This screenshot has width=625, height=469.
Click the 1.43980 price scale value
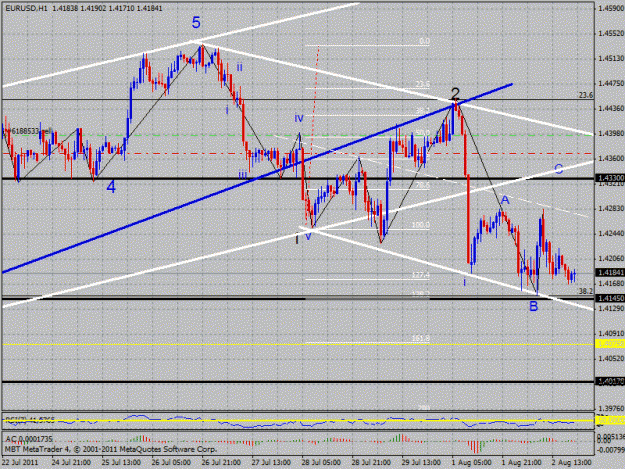point(611,133)
